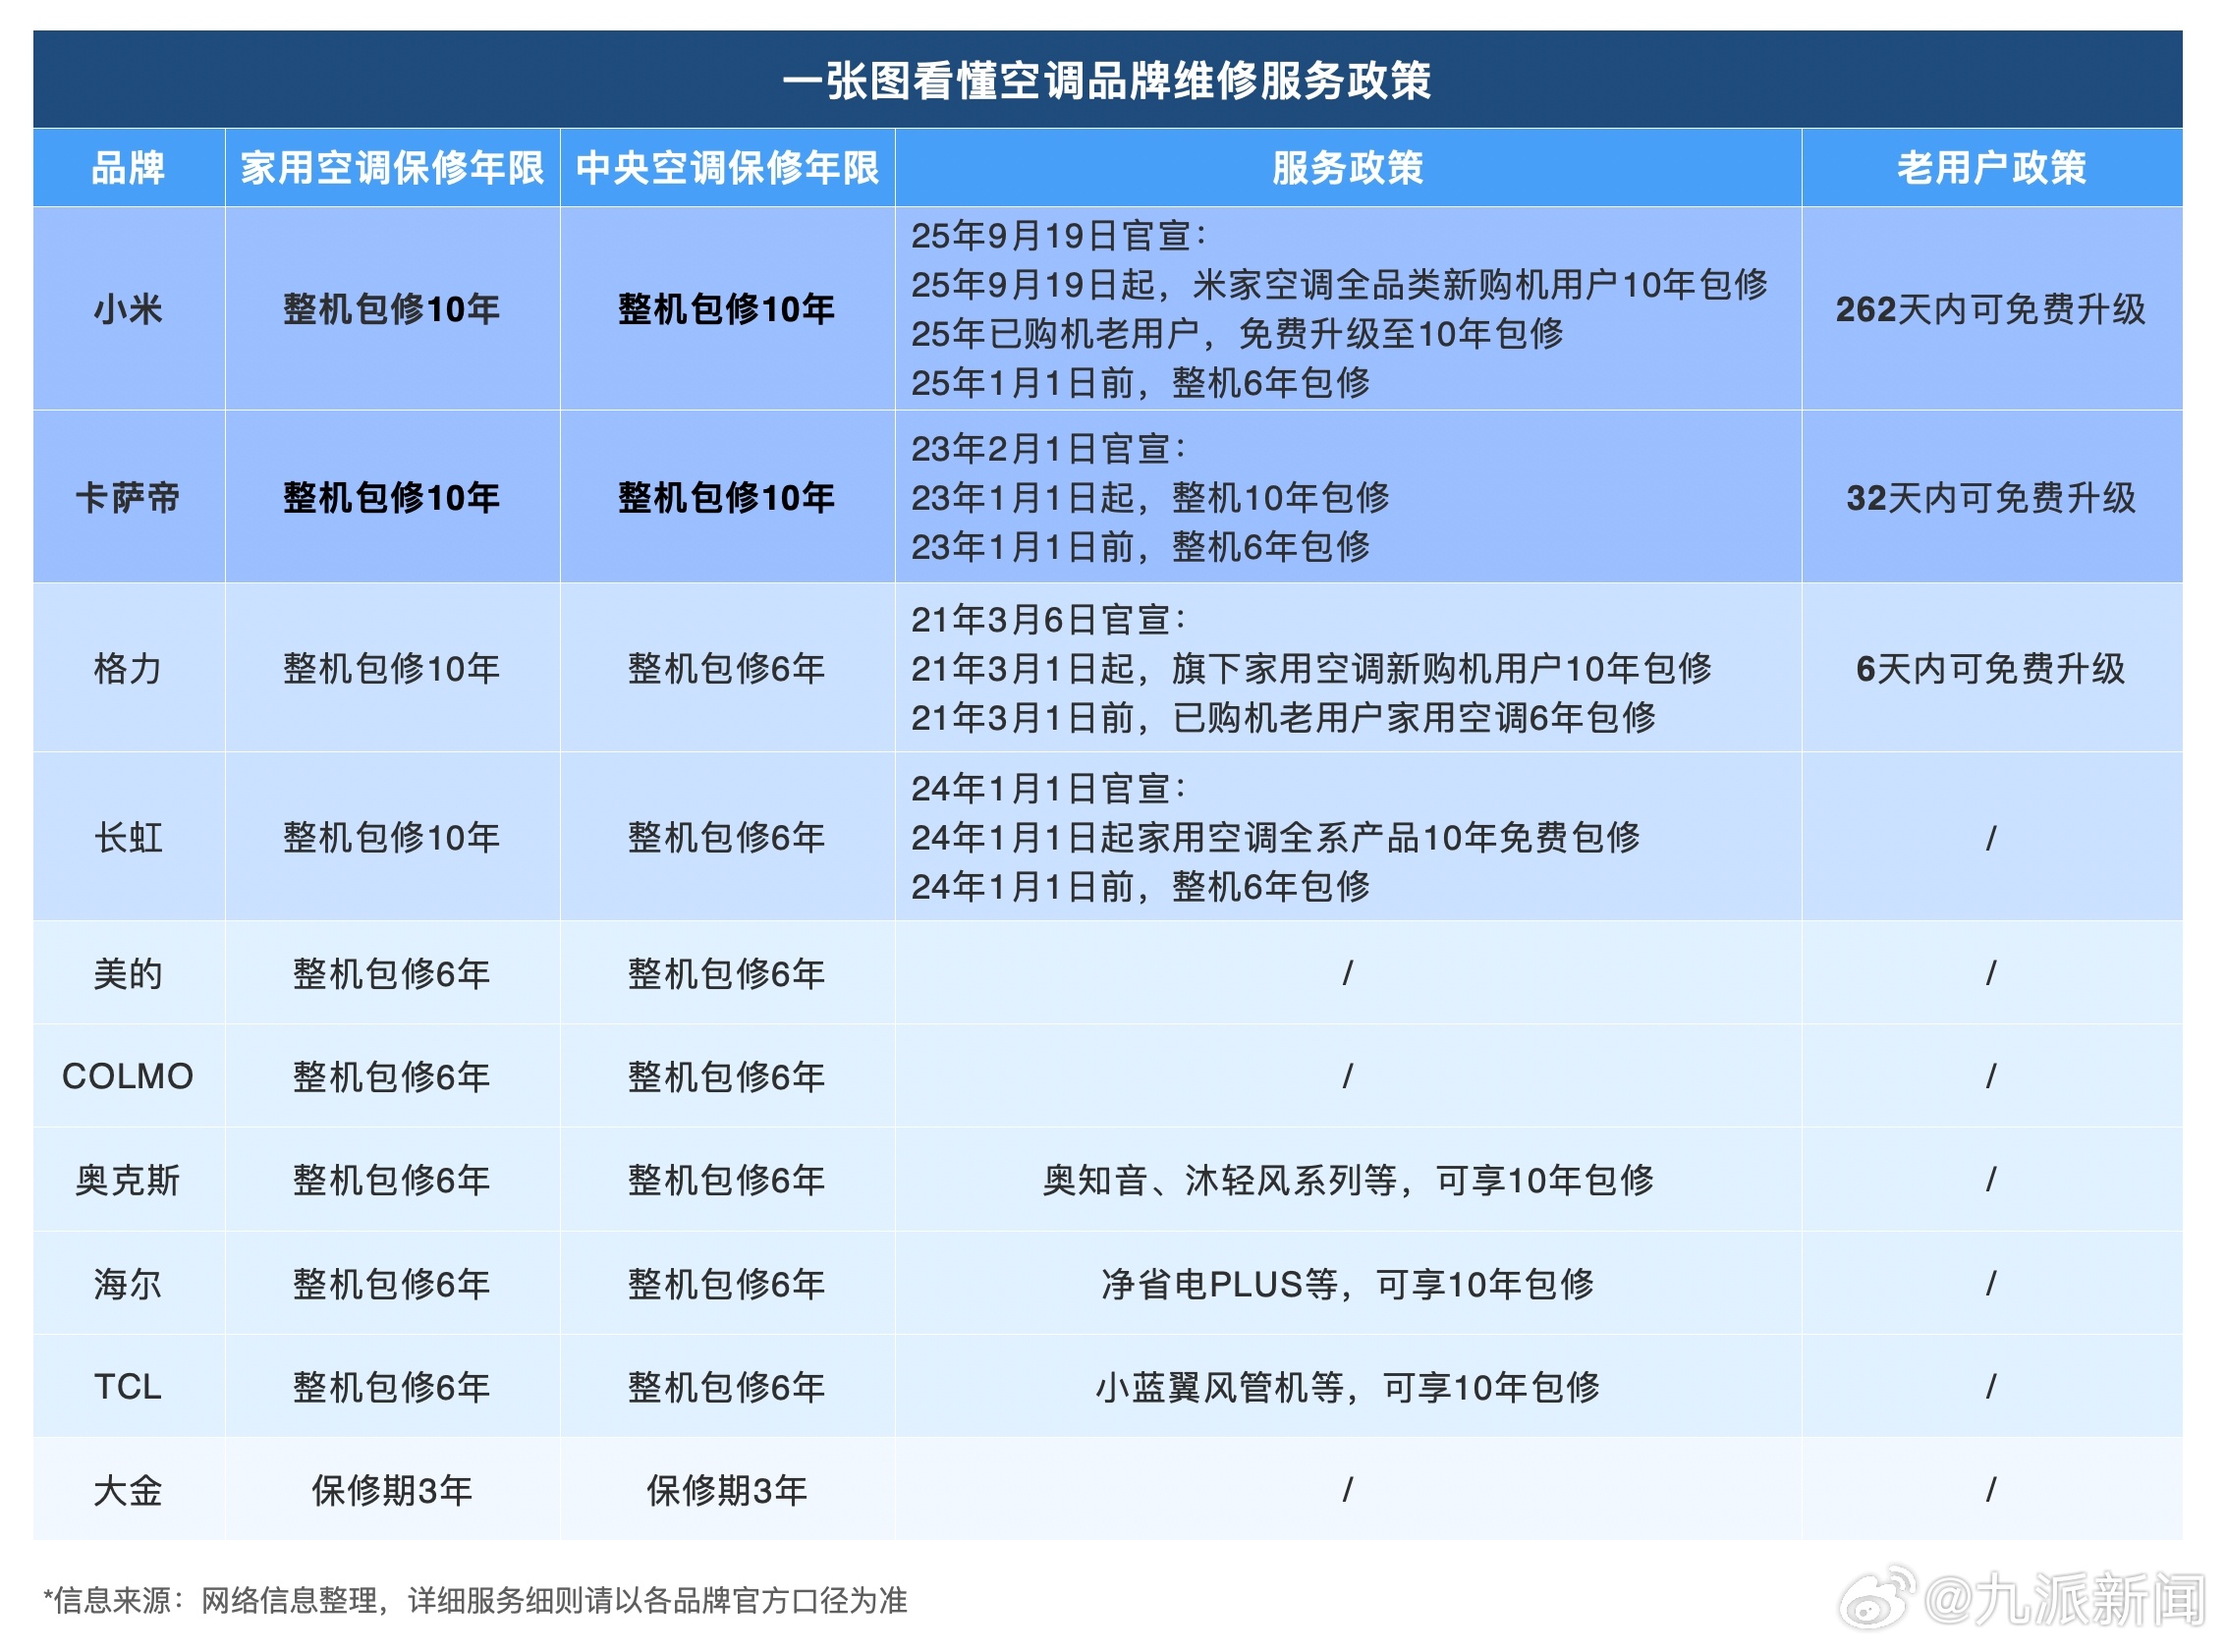Click 262天内可免费升级 in 小米 row

pyautogui.click(x=1991, y=309)
